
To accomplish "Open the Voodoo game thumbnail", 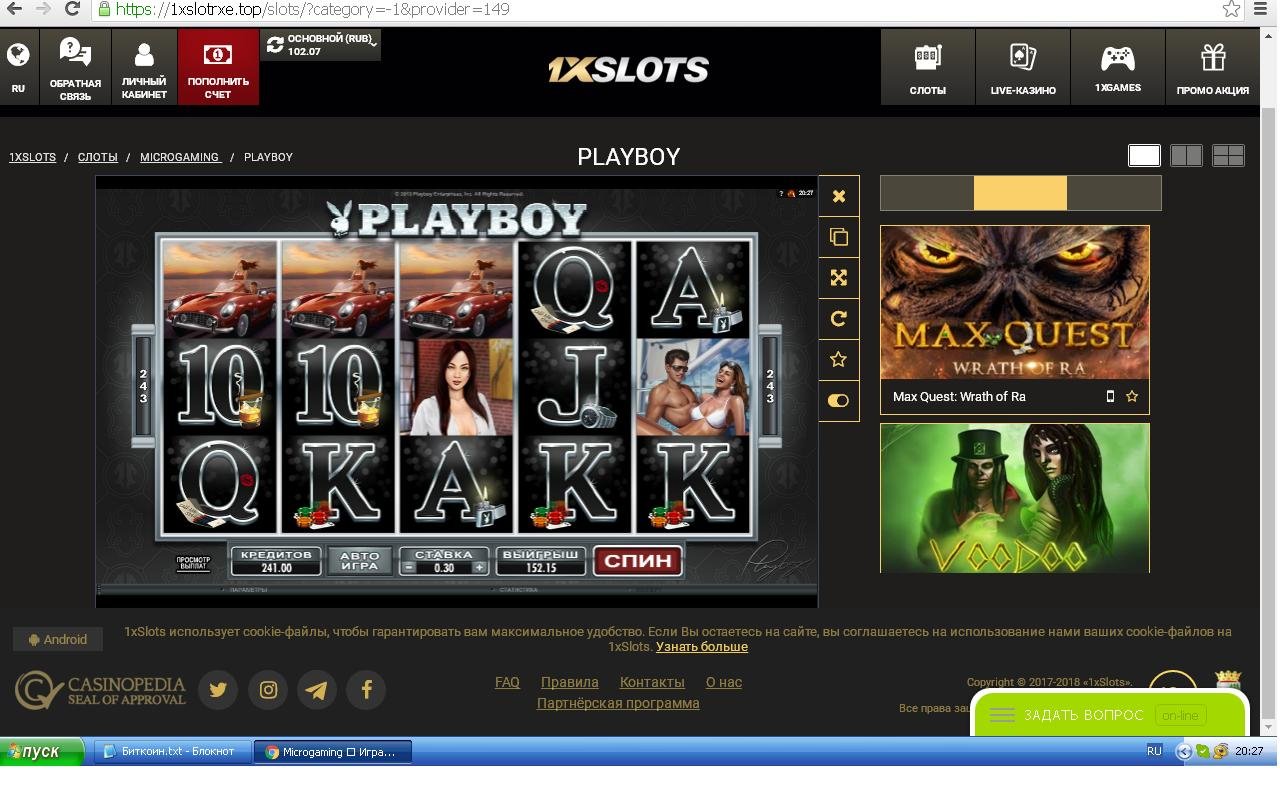I will coord(1015,498).
